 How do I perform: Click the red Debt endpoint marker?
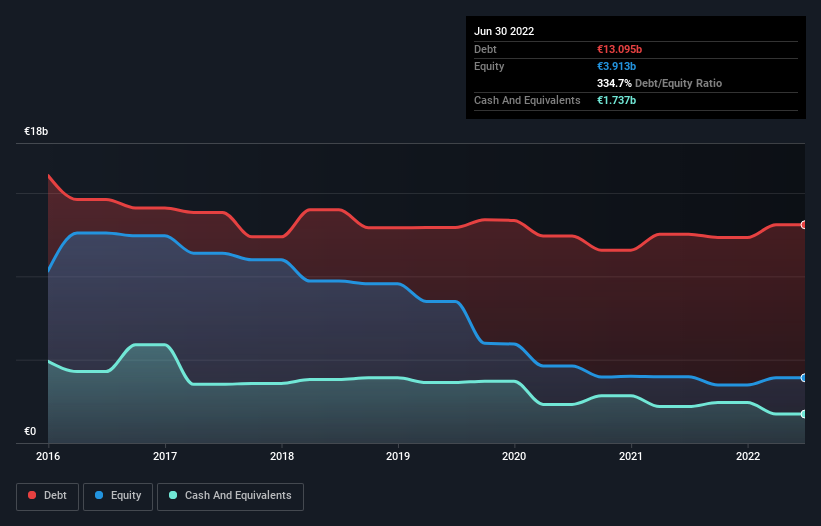click(804, 225)
